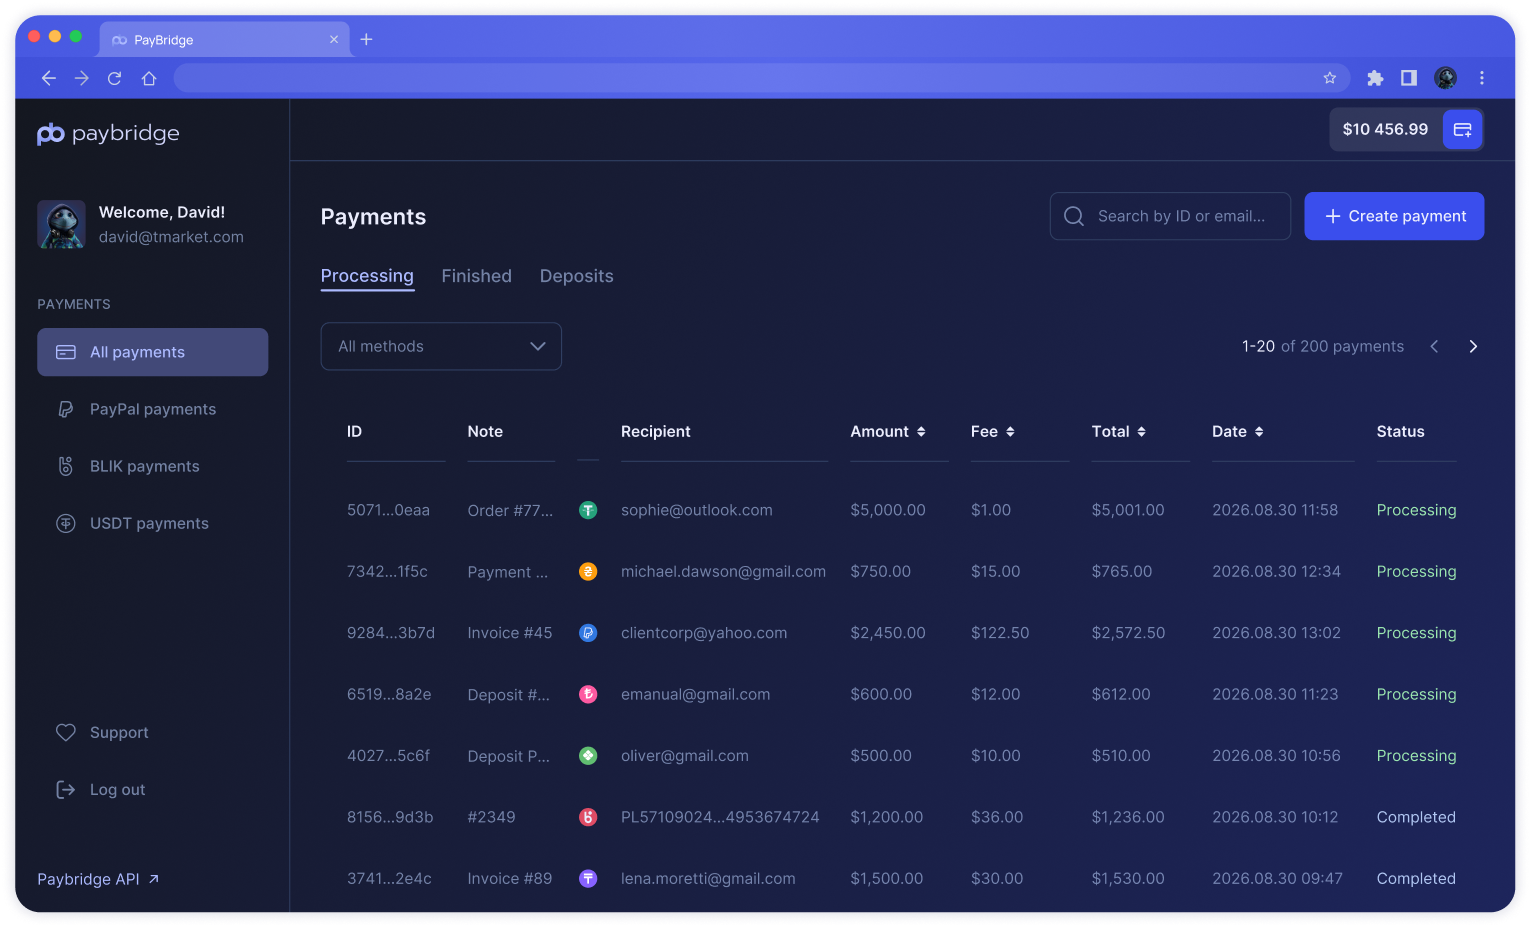
Task: Click the Create payment button
Action: [x=1394, y=216]
